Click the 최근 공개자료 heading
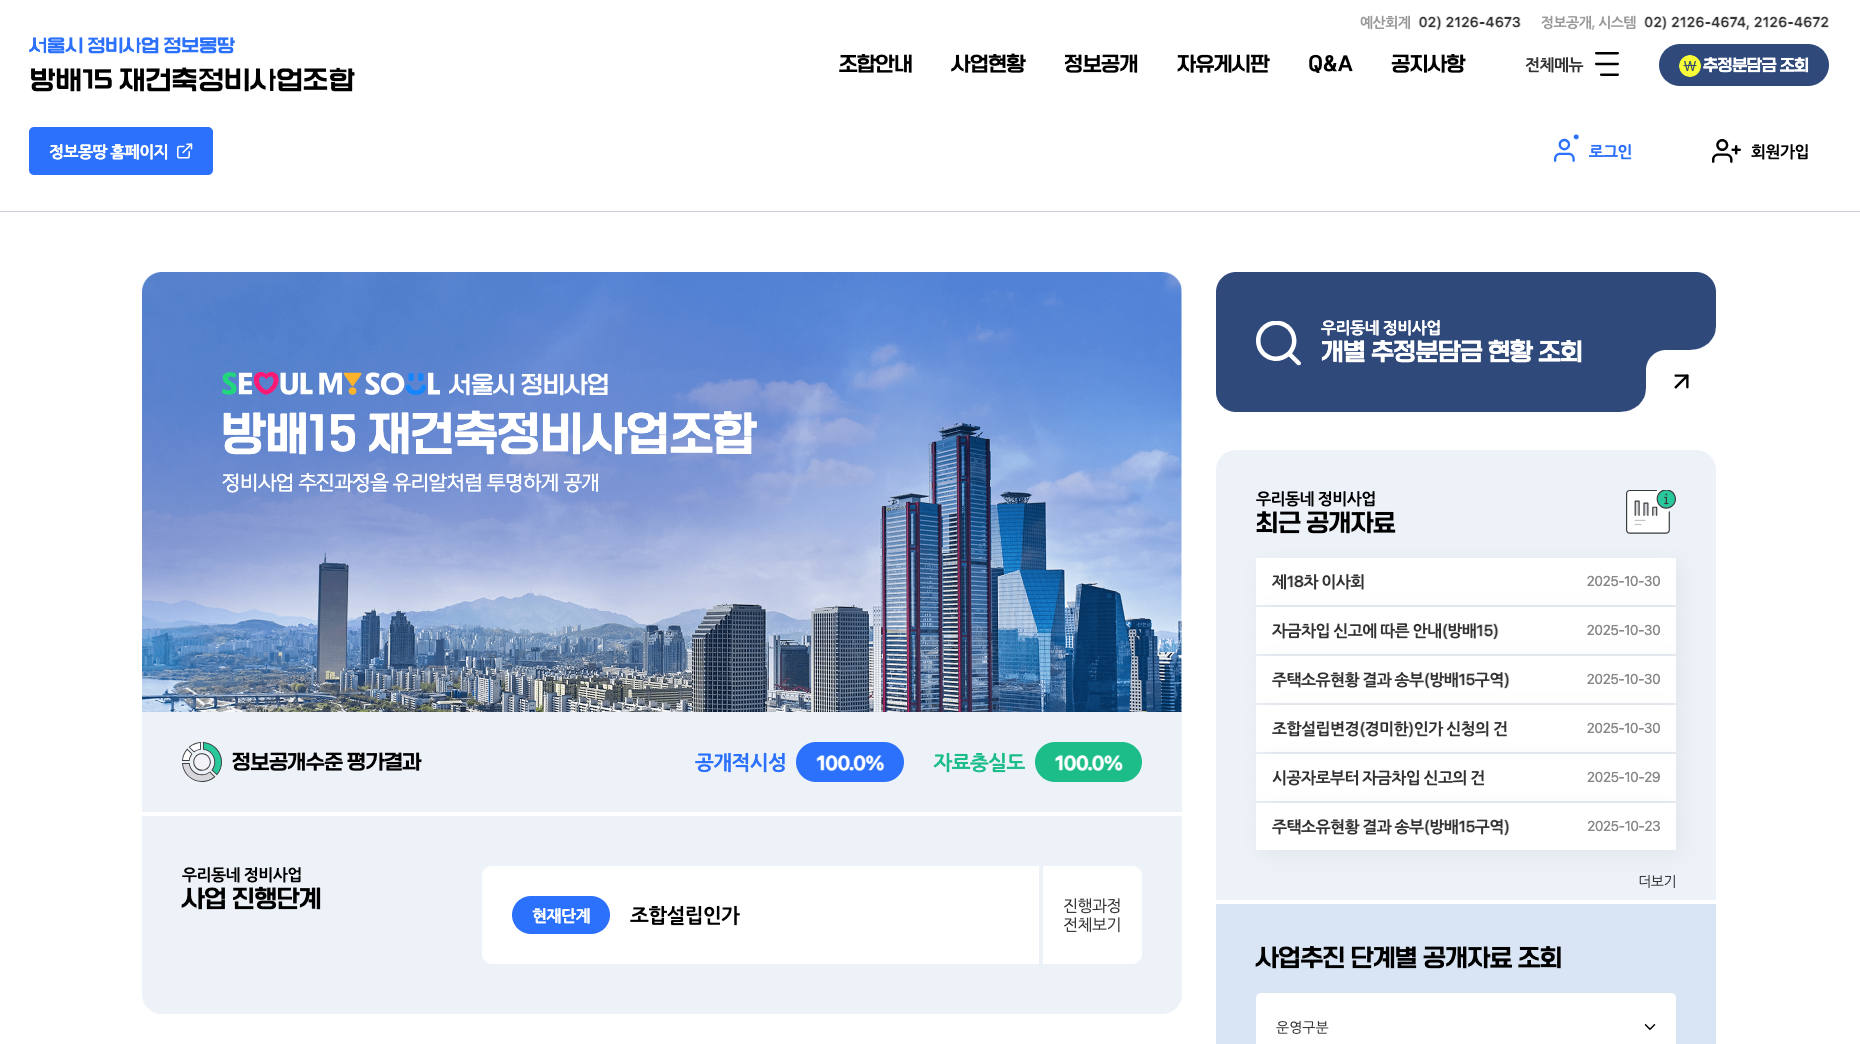The width and height of the screenshot is (1860, 1044). click(x=1325, y=522)
